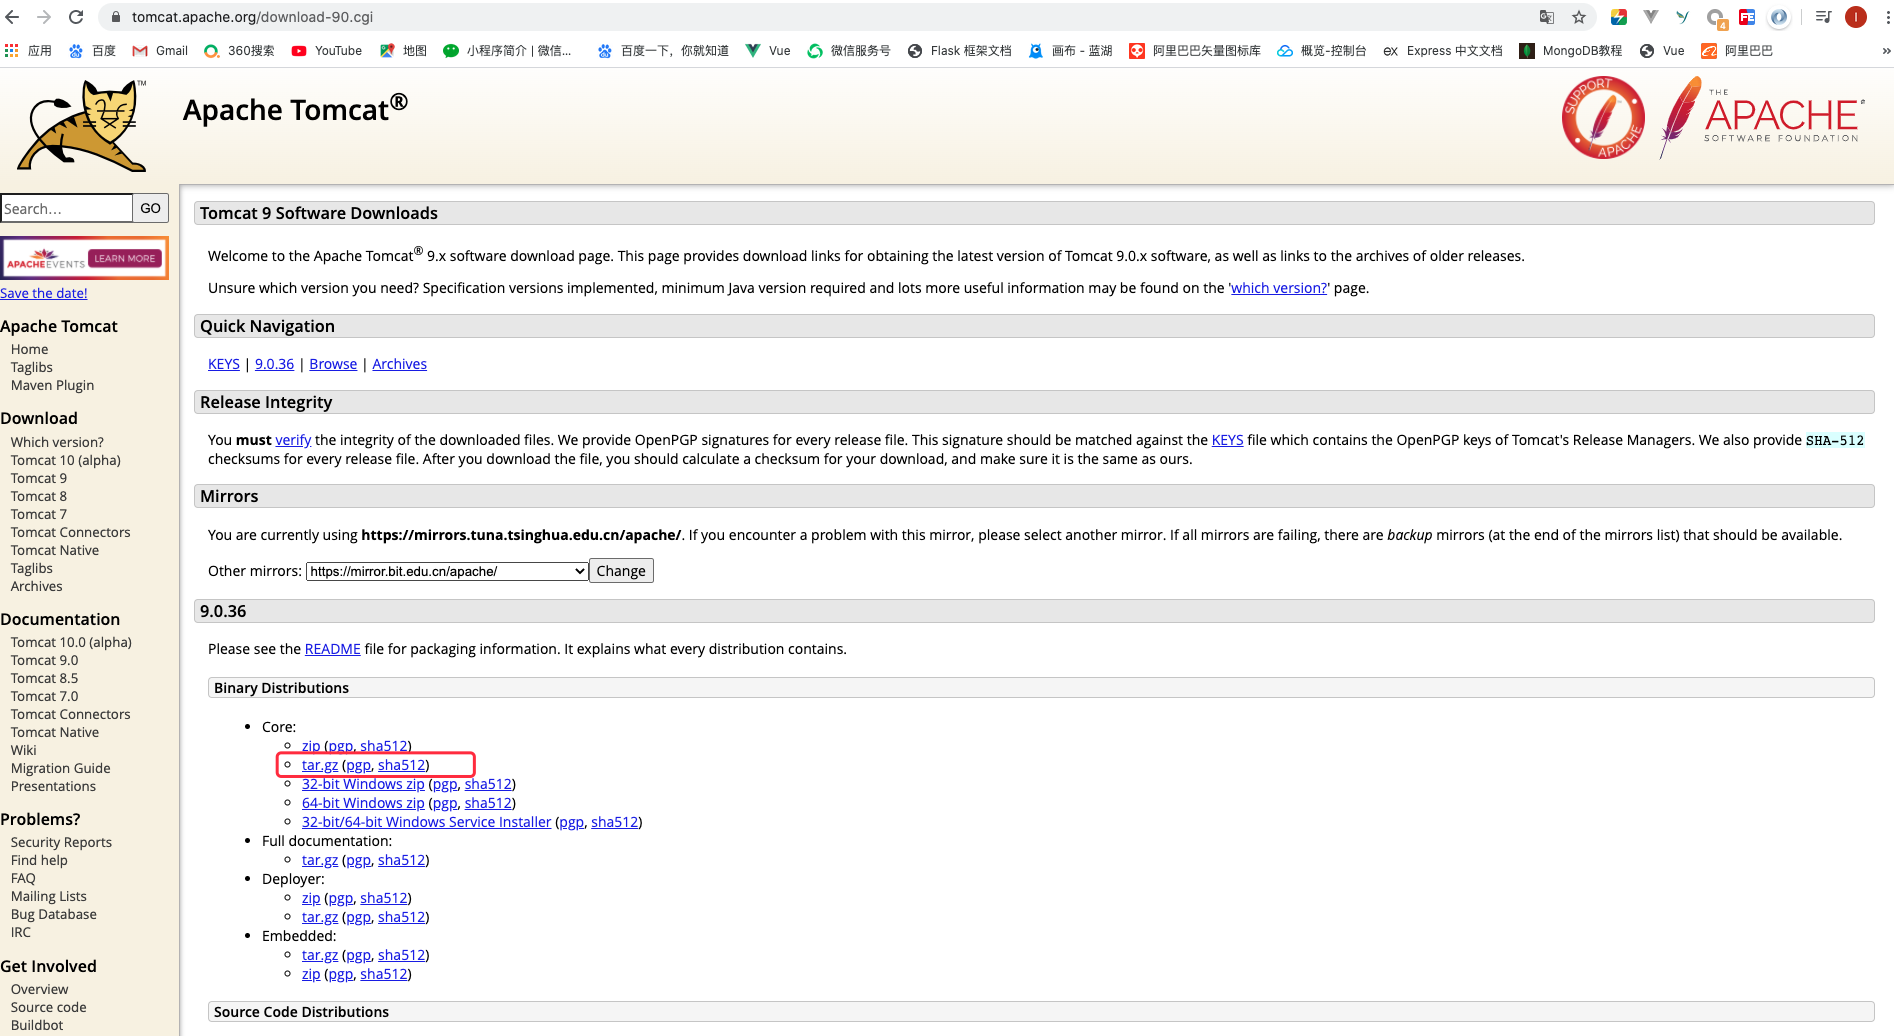
Task: Open the Flask 框架文档 bookmark
Action: (960, 51)
